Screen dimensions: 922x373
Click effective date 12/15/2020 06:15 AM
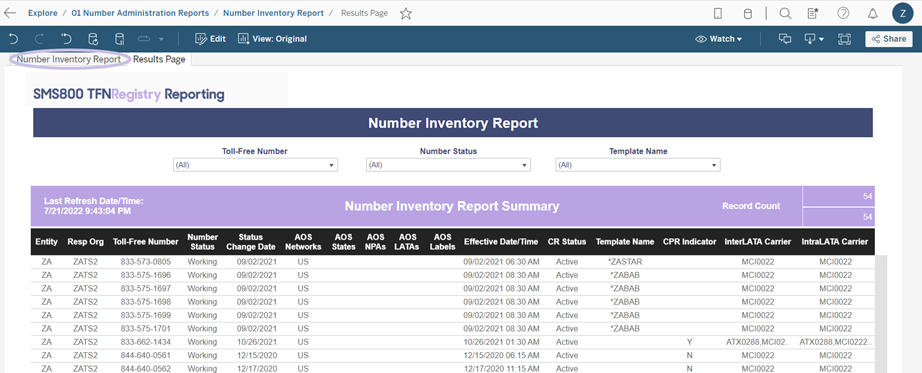[x=502, y=355]
